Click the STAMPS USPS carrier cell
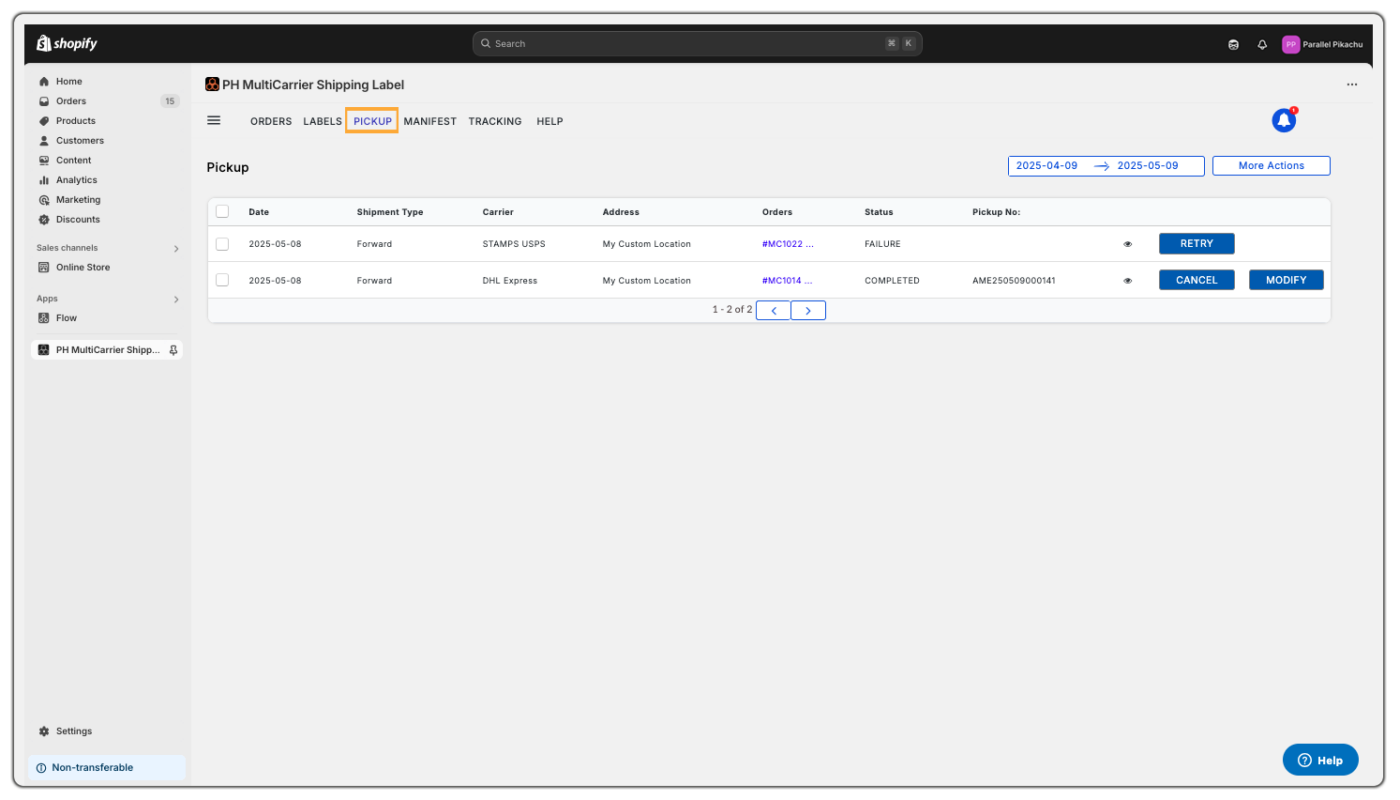This screenshot has width=1400, height=800. (x=514, y=244)
